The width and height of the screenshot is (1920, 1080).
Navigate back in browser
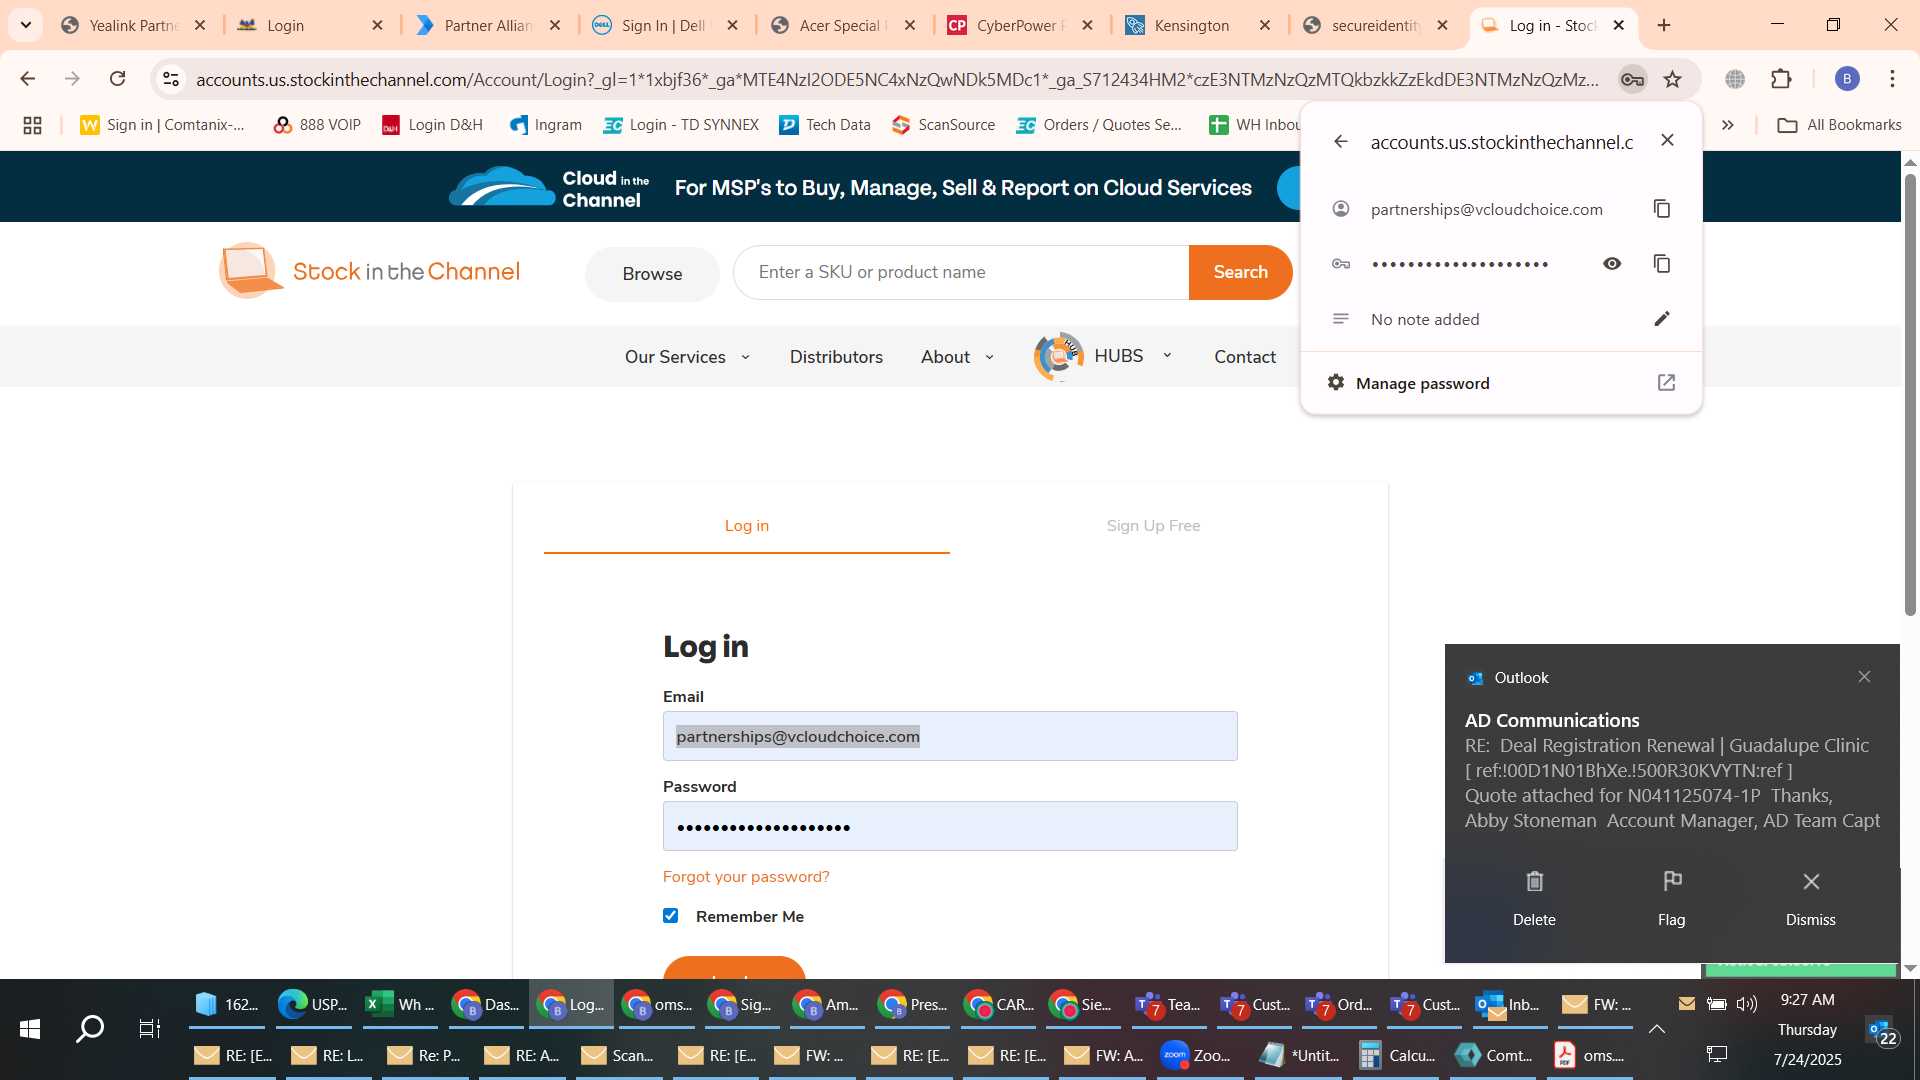28,79
